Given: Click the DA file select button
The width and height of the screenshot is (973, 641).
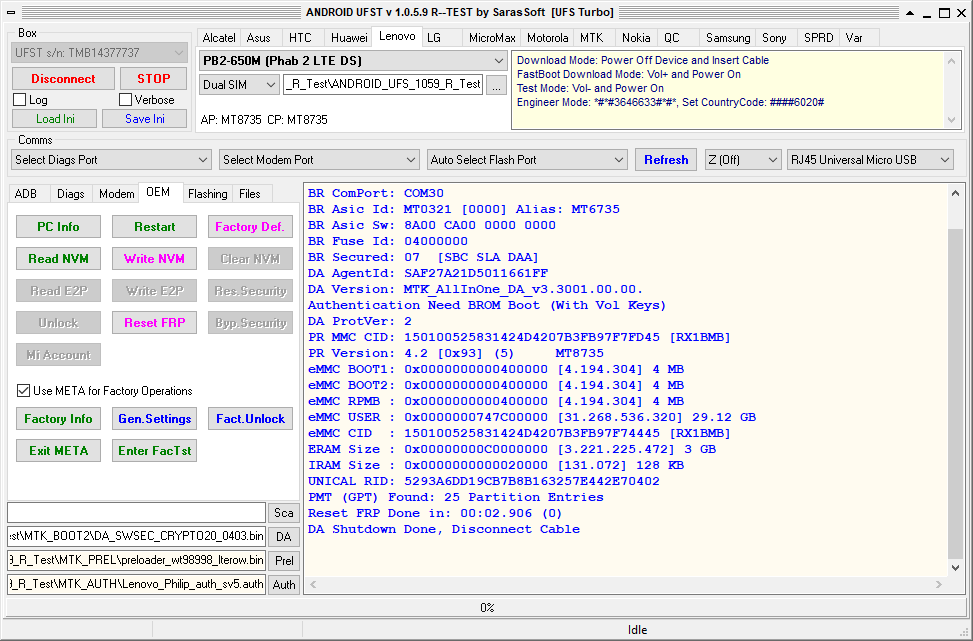Looking at the screenshot, I should 284,537.
